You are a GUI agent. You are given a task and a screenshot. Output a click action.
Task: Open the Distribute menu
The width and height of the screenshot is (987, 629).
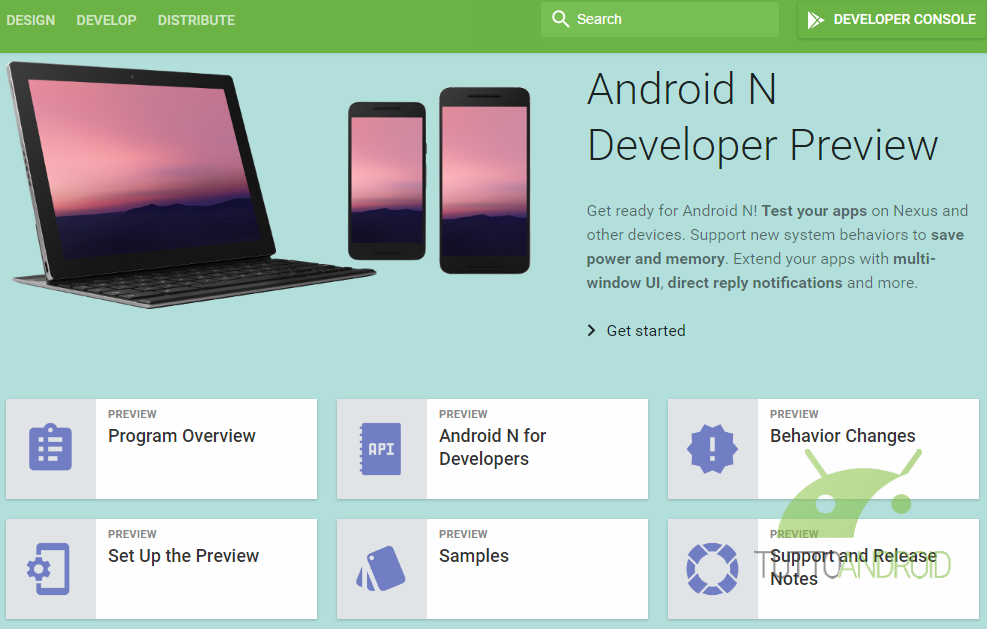click(196, 20)
